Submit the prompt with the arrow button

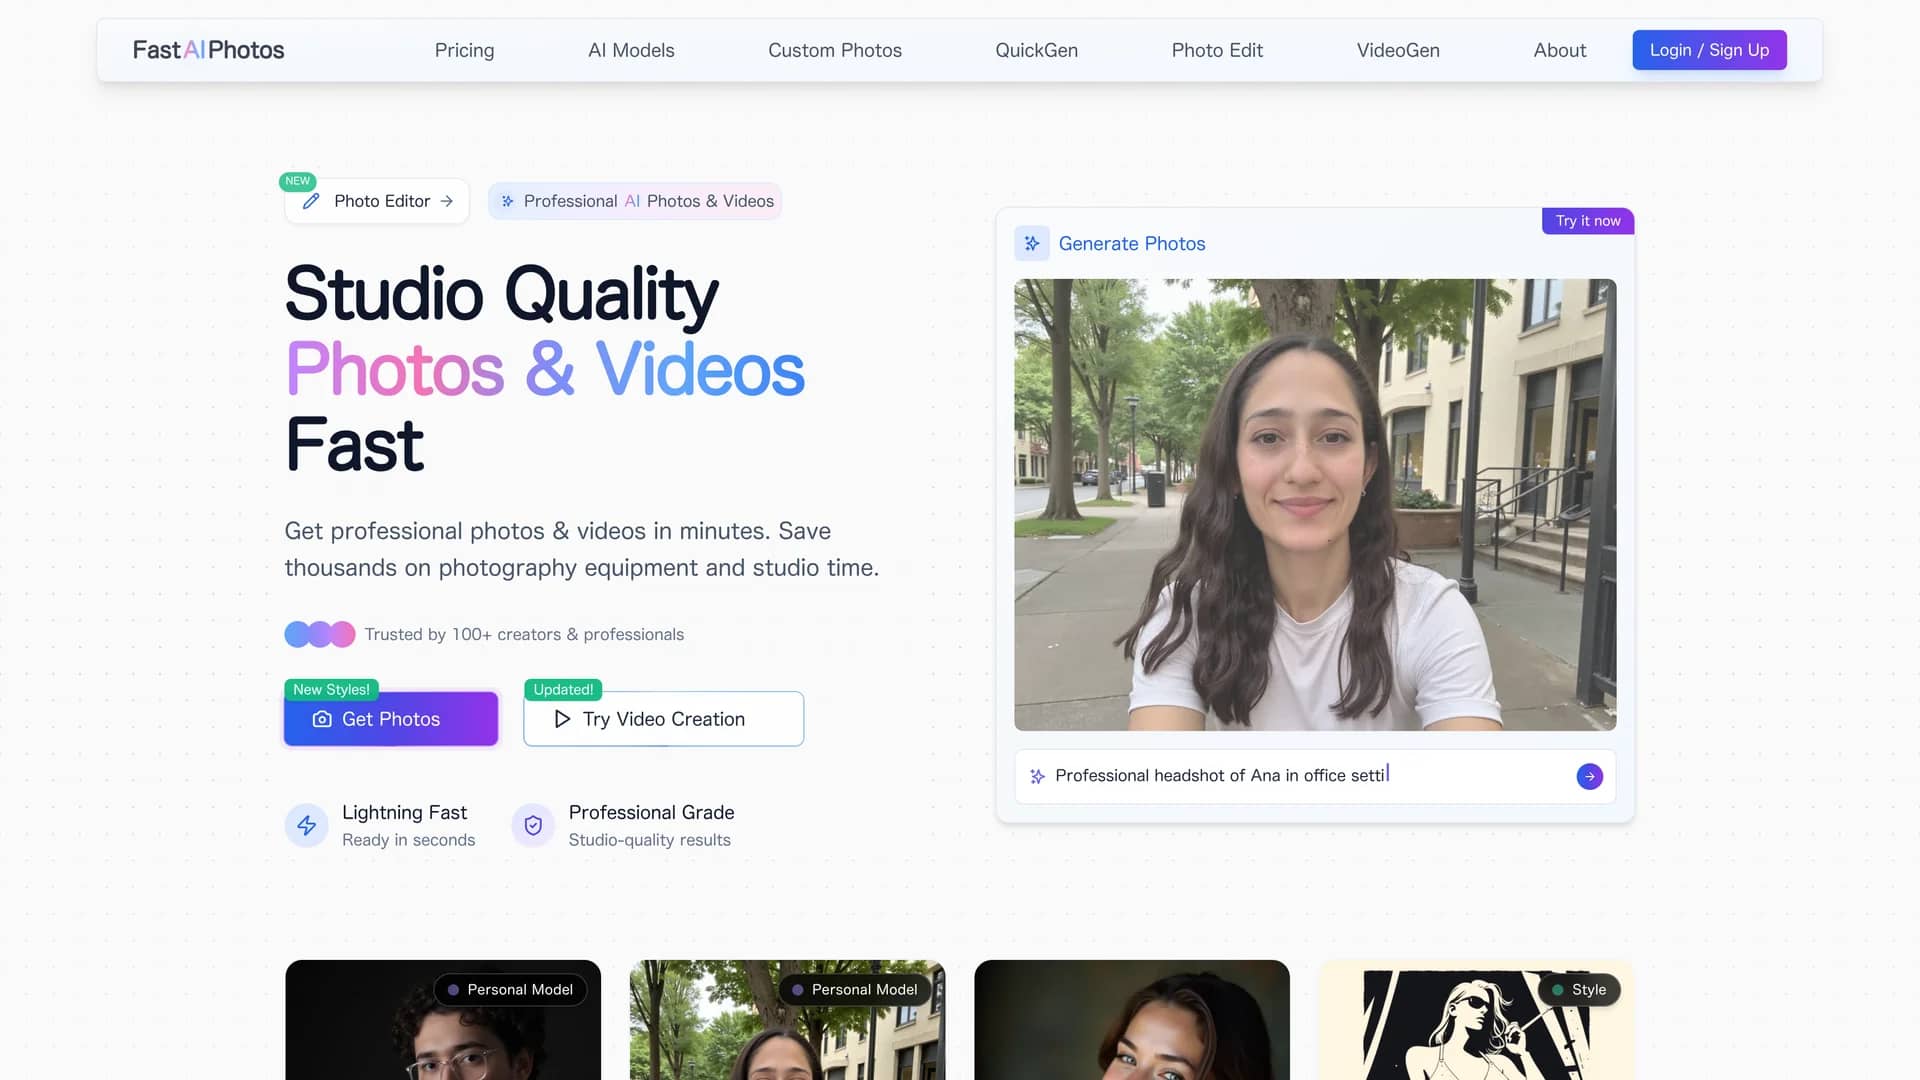coord(1589,776)
